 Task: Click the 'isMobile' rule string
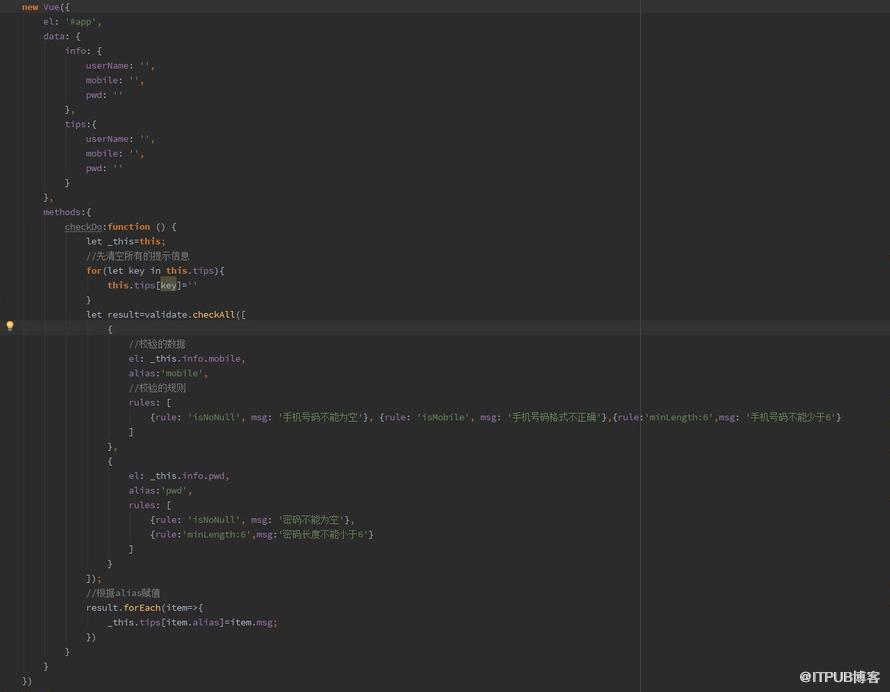444,417
